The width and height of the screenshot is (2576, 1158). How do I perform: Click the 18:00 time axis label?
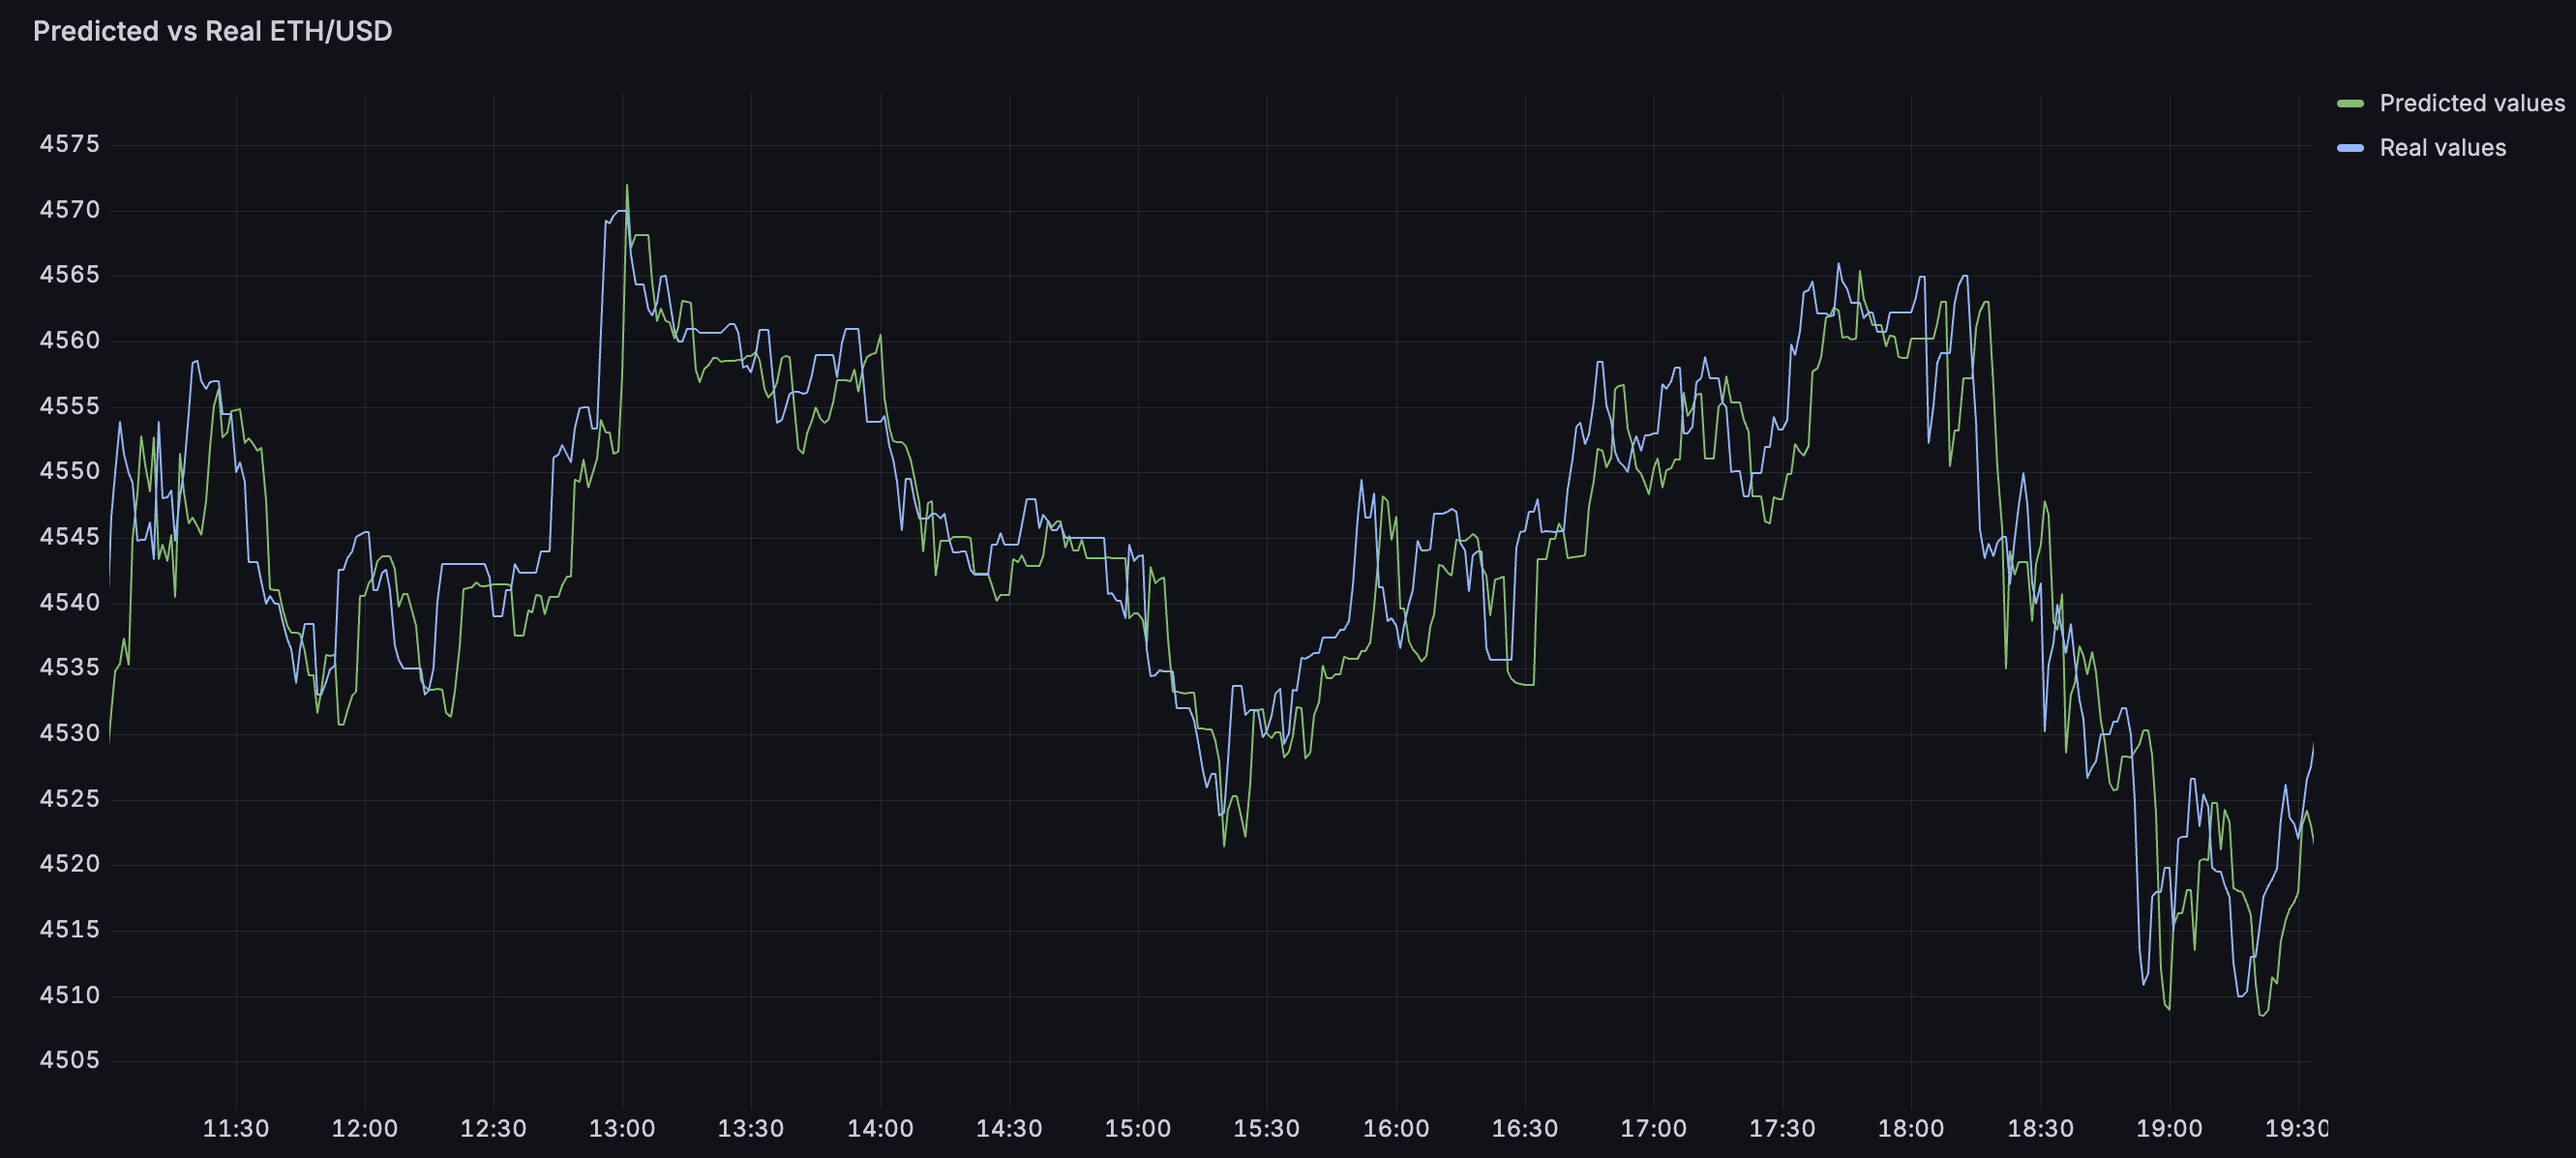(1910, 1128)
